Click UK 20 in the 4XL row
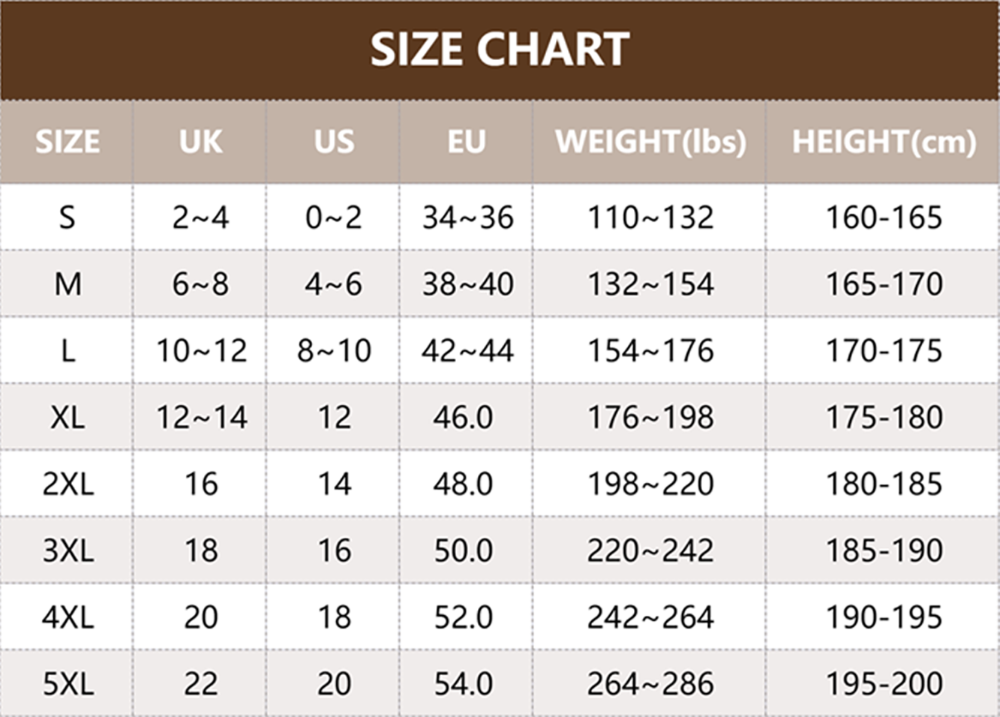The height and width of the screenshot is (717, 1000). [200, 617]
